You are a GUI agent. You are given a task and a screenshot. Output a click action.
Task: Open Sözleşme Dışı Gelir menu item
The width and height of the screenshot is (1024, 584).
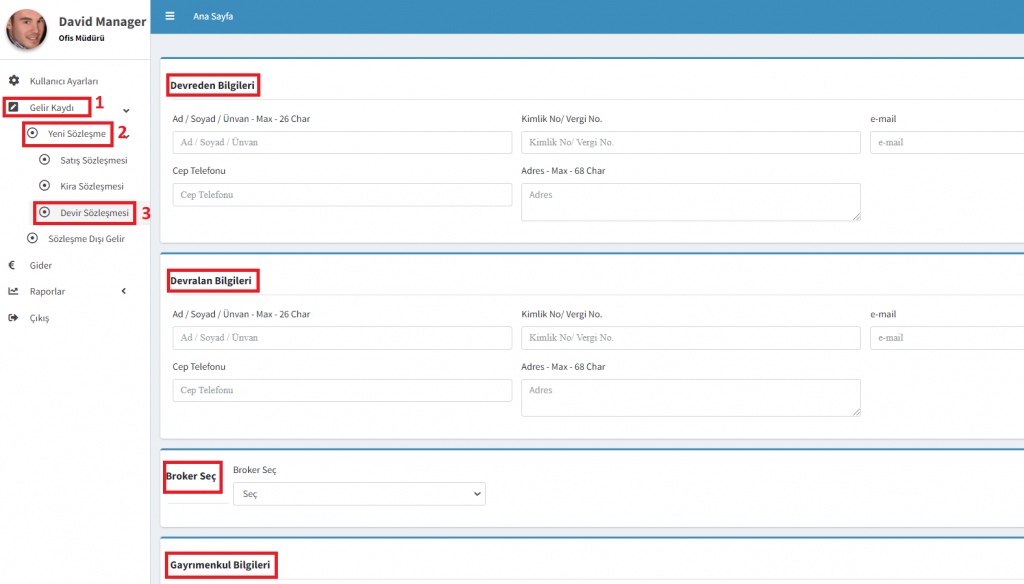point(86,239)
